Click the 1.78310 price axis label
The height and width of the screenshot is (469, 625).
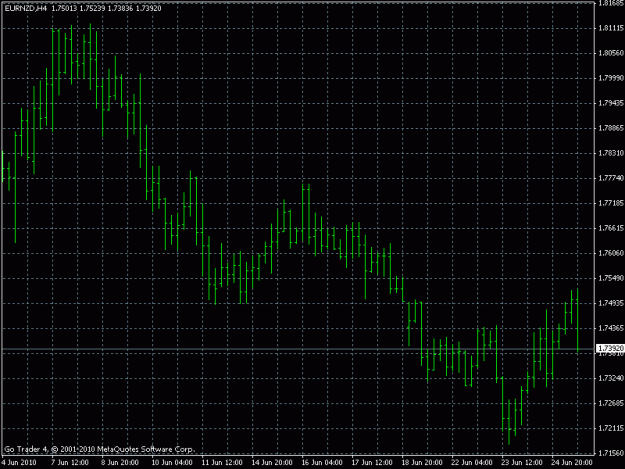click(611, 153)
